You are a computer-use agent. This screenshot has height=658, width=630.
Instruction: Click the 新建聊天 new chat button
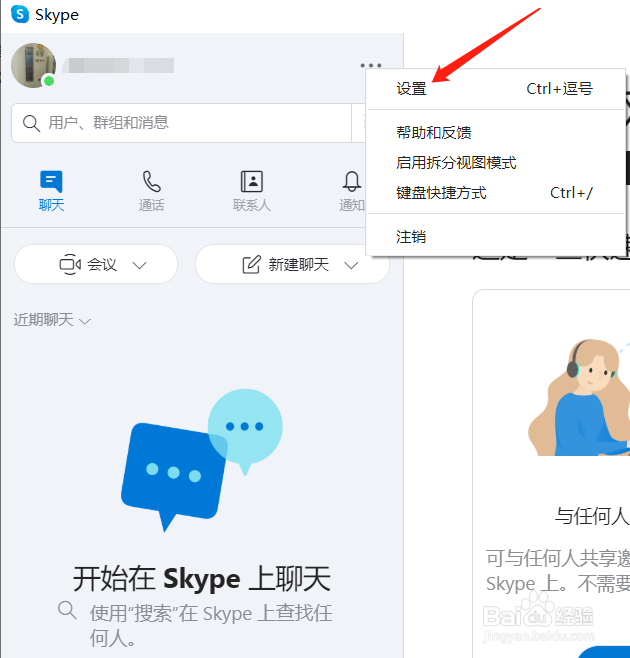coord(293,264)
